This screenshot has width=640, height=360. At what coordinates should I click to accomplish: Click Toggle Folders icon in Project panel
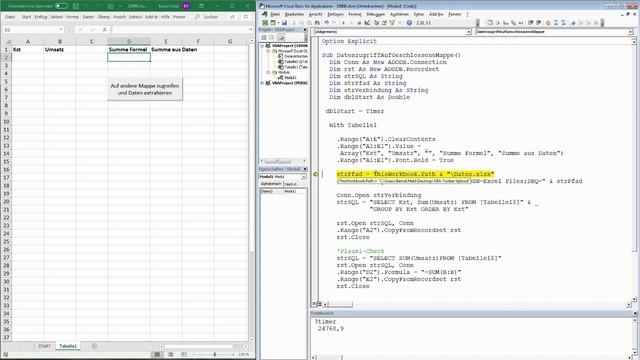pyautogui.click(x=281, y=38)
